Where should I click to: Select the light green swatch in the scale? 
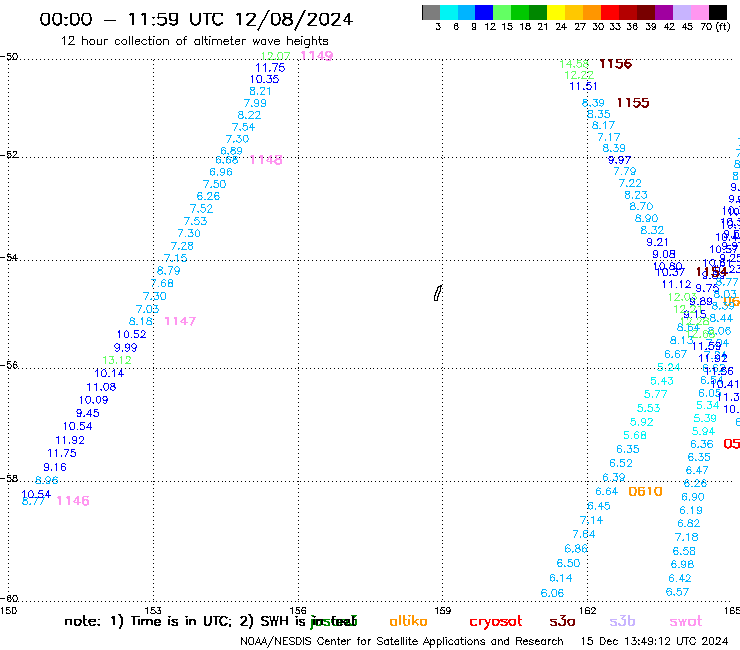pyautogui.click(x=502, y=12)
